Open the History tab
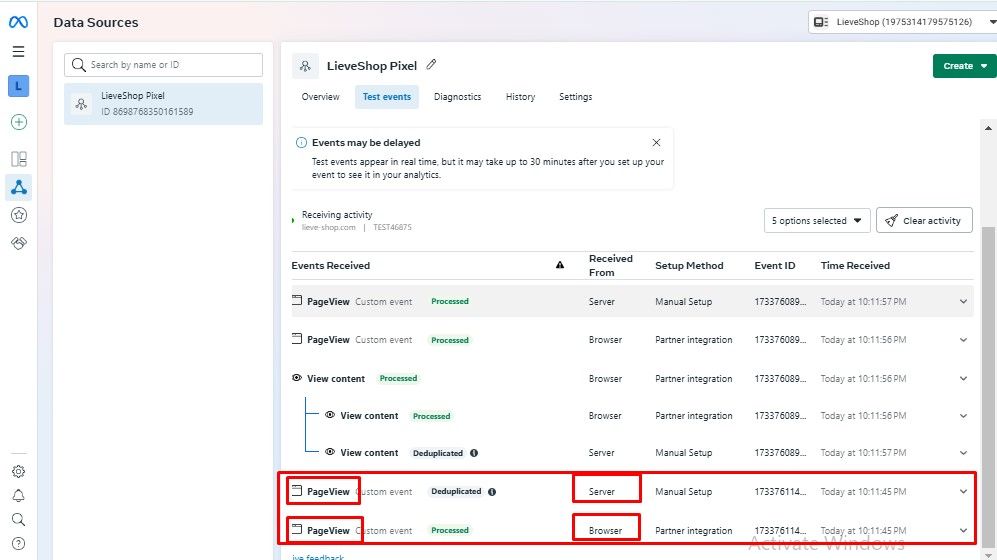Viewport: 997px width, 560px height. 520,97
